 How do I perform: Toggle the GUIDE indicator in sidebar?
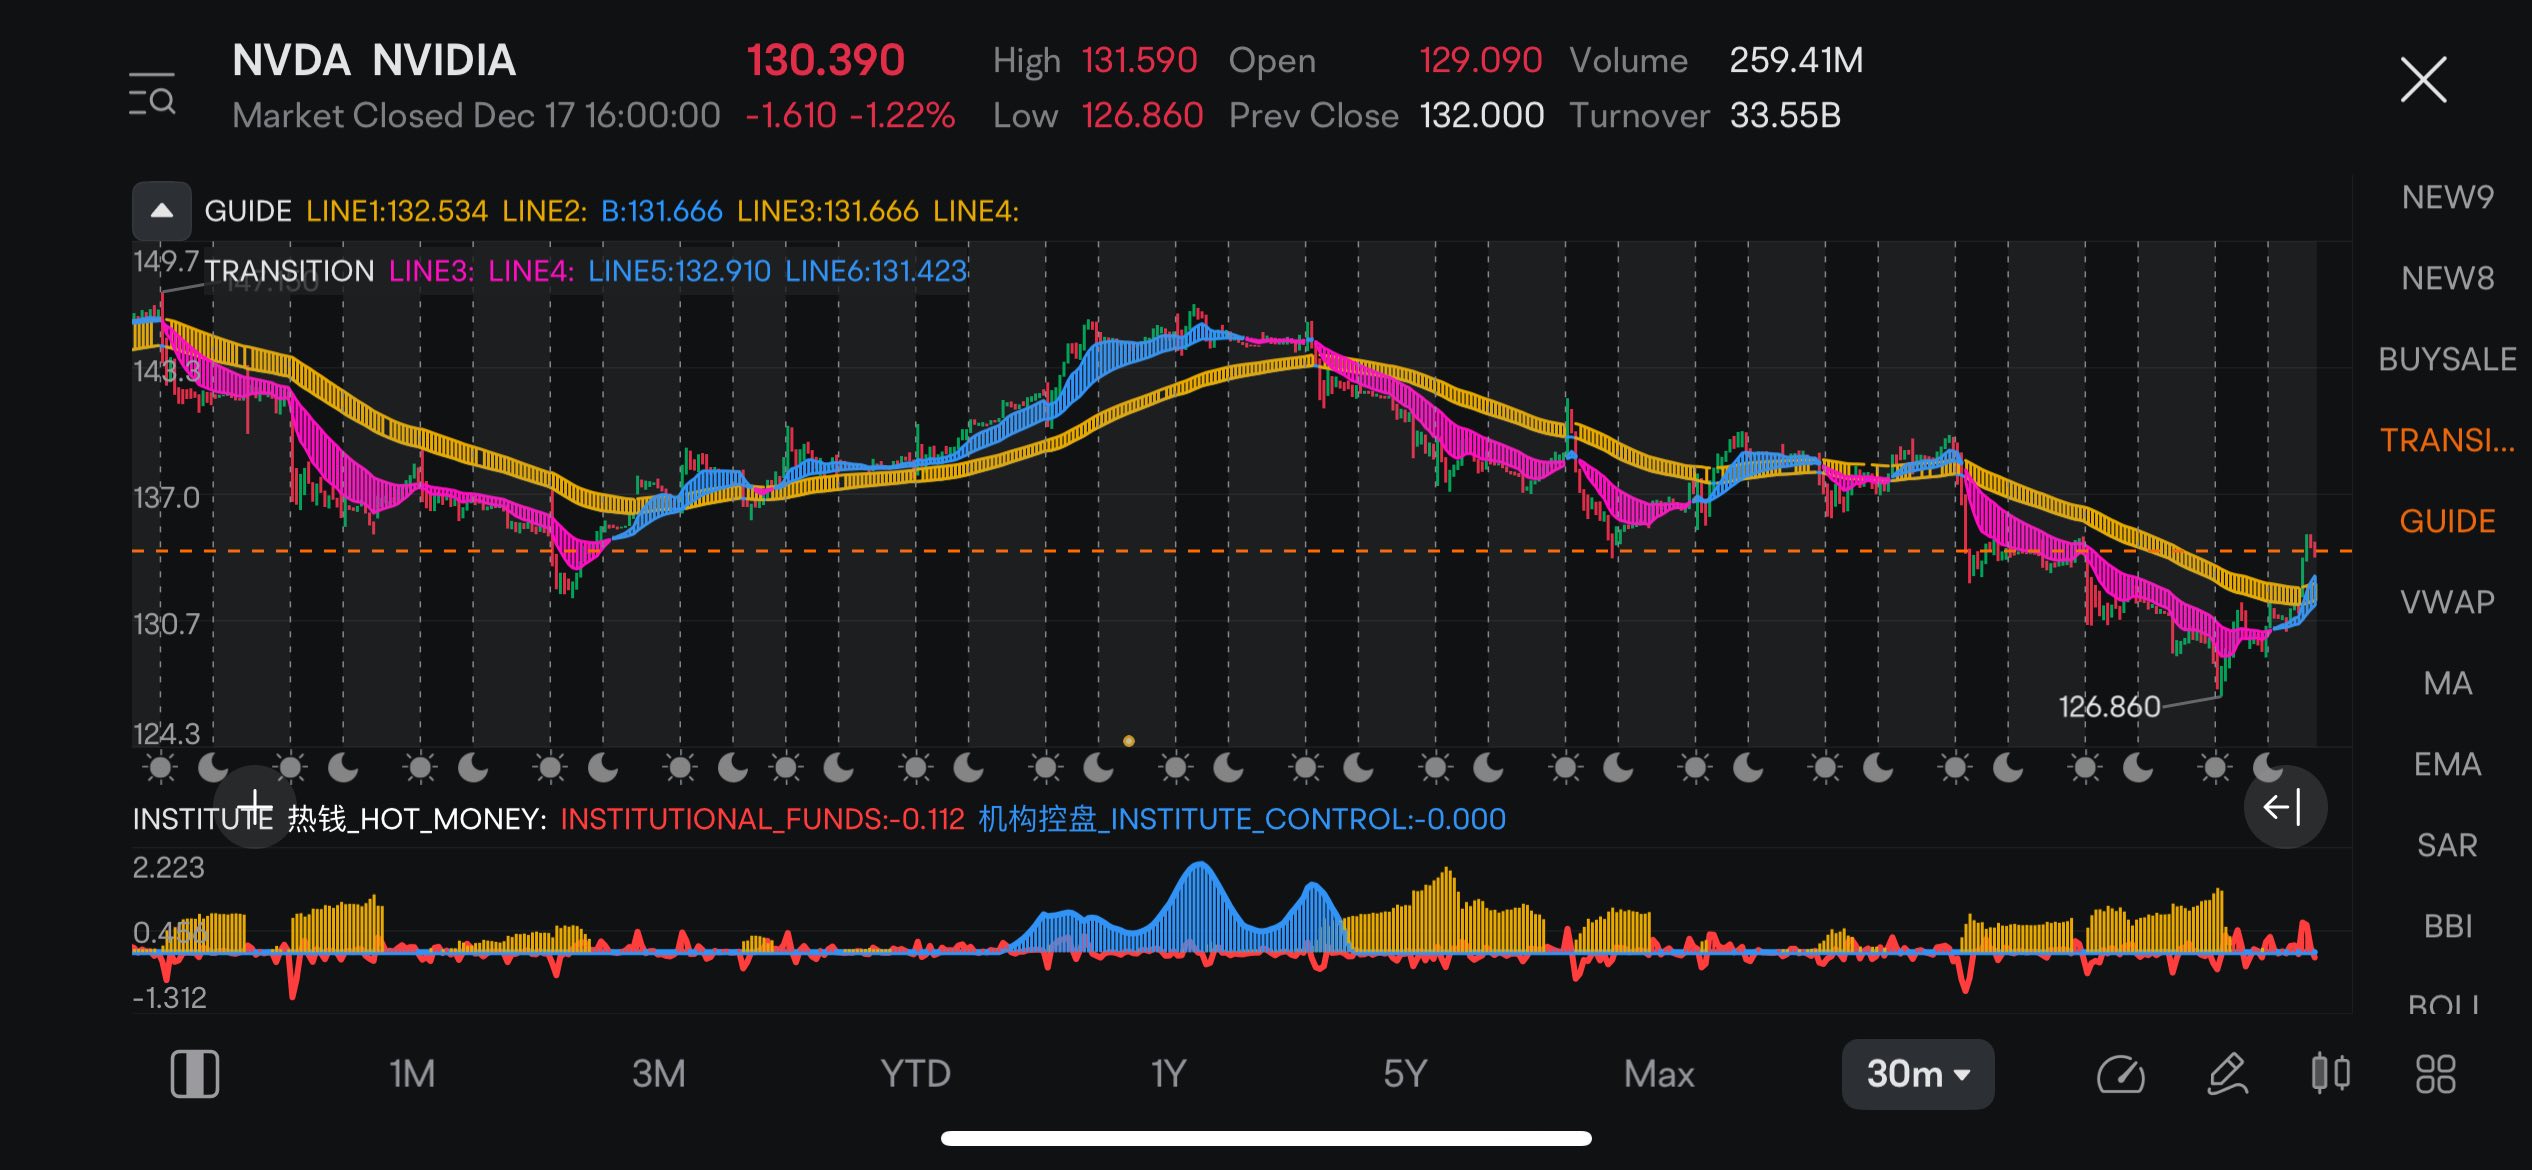pyautogui.click(x=2447, y=521)
